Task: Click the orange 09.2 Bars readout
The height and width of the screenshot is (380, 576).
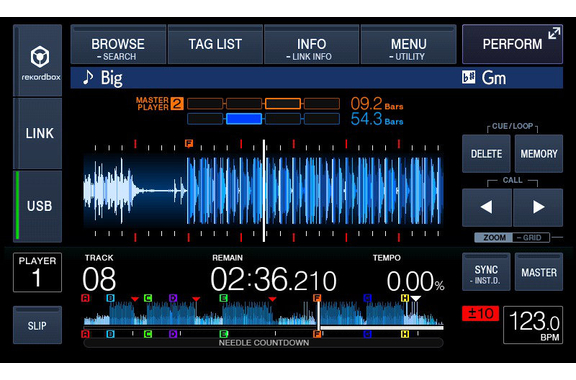Action: pyautogui.click(x=377, y=104)
